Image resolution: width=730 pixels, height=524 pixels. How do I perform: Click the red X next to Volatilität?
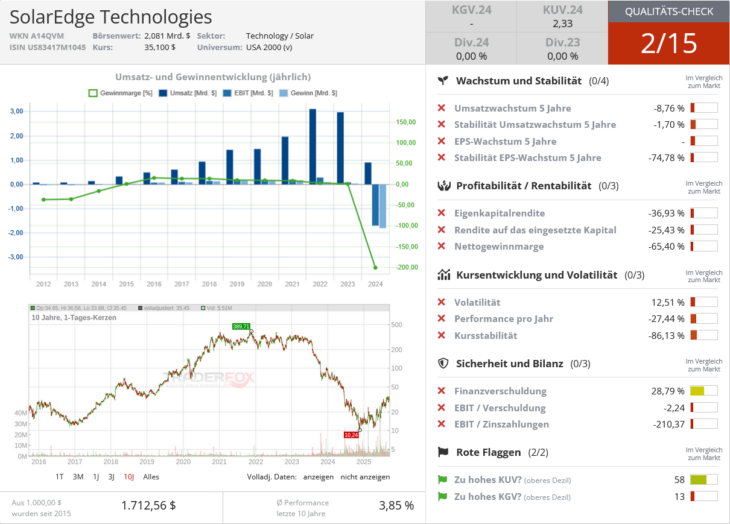[x=441, y=302]
